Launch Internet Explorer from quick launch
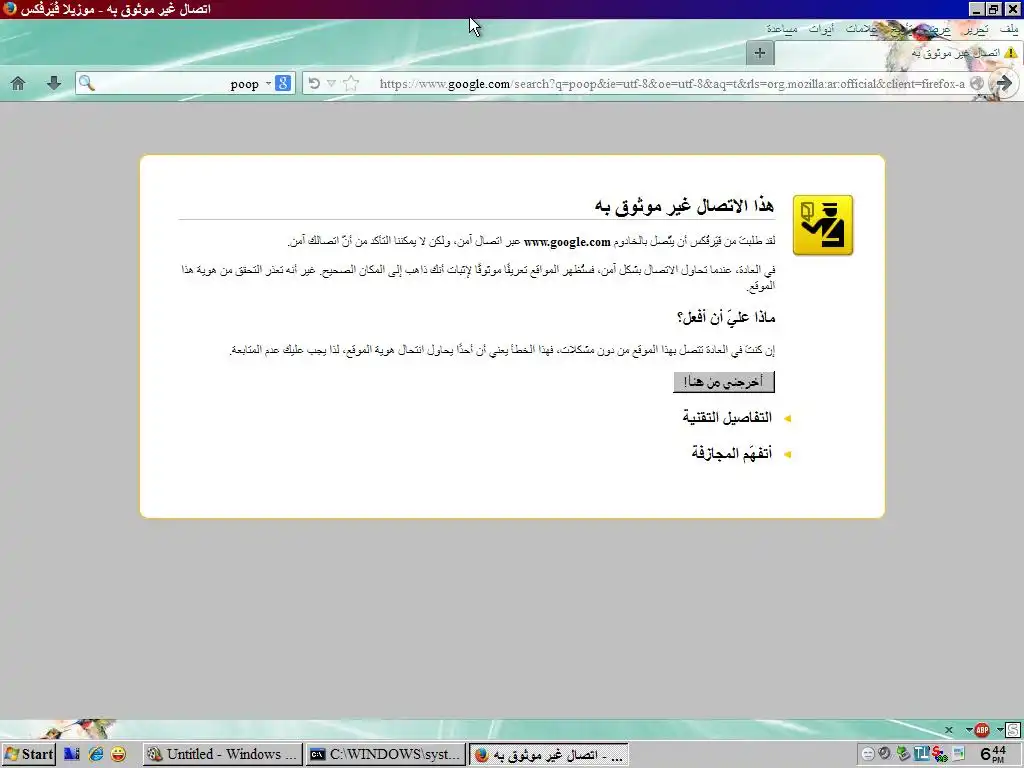The width and height of the screenshot is (1024, 768). tap(96, 754)
